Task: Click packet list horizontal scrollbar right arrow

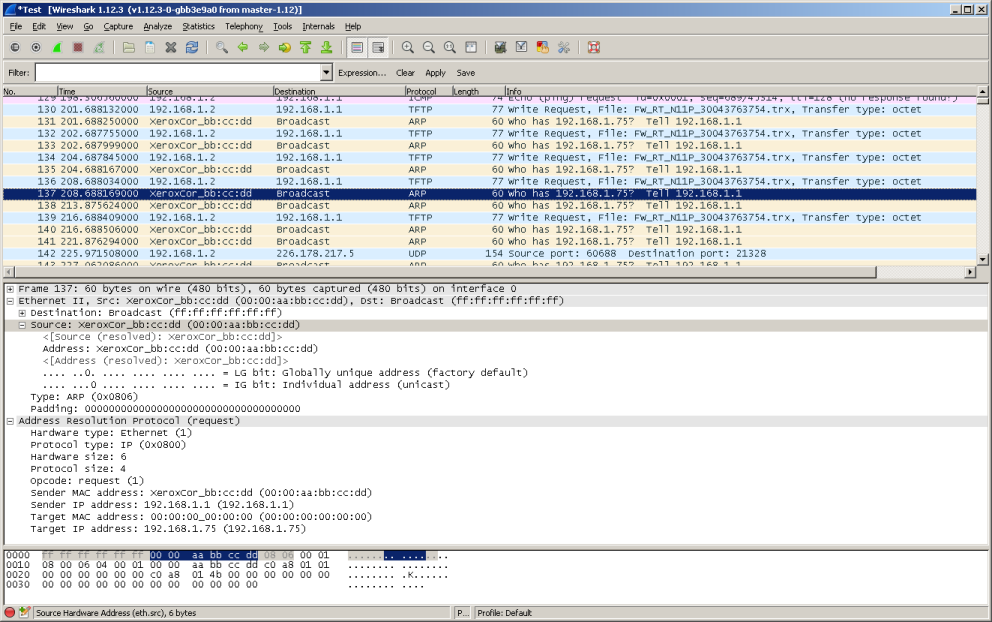Action: point(970,272)
